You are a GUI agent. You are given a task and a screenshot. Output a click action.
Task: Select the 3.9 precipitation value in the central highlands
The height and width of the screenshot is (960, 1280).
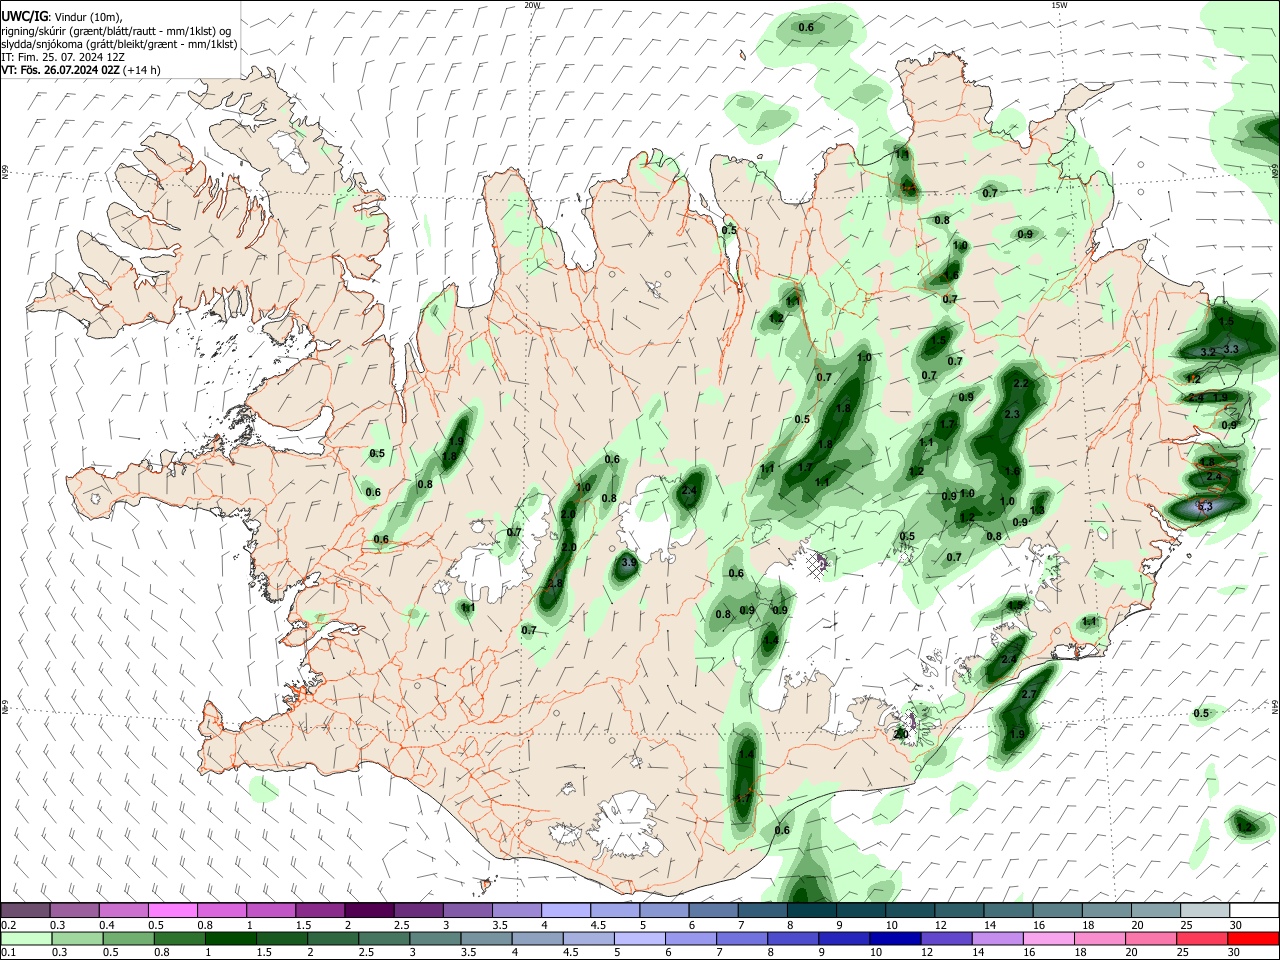tap(629, 563)
